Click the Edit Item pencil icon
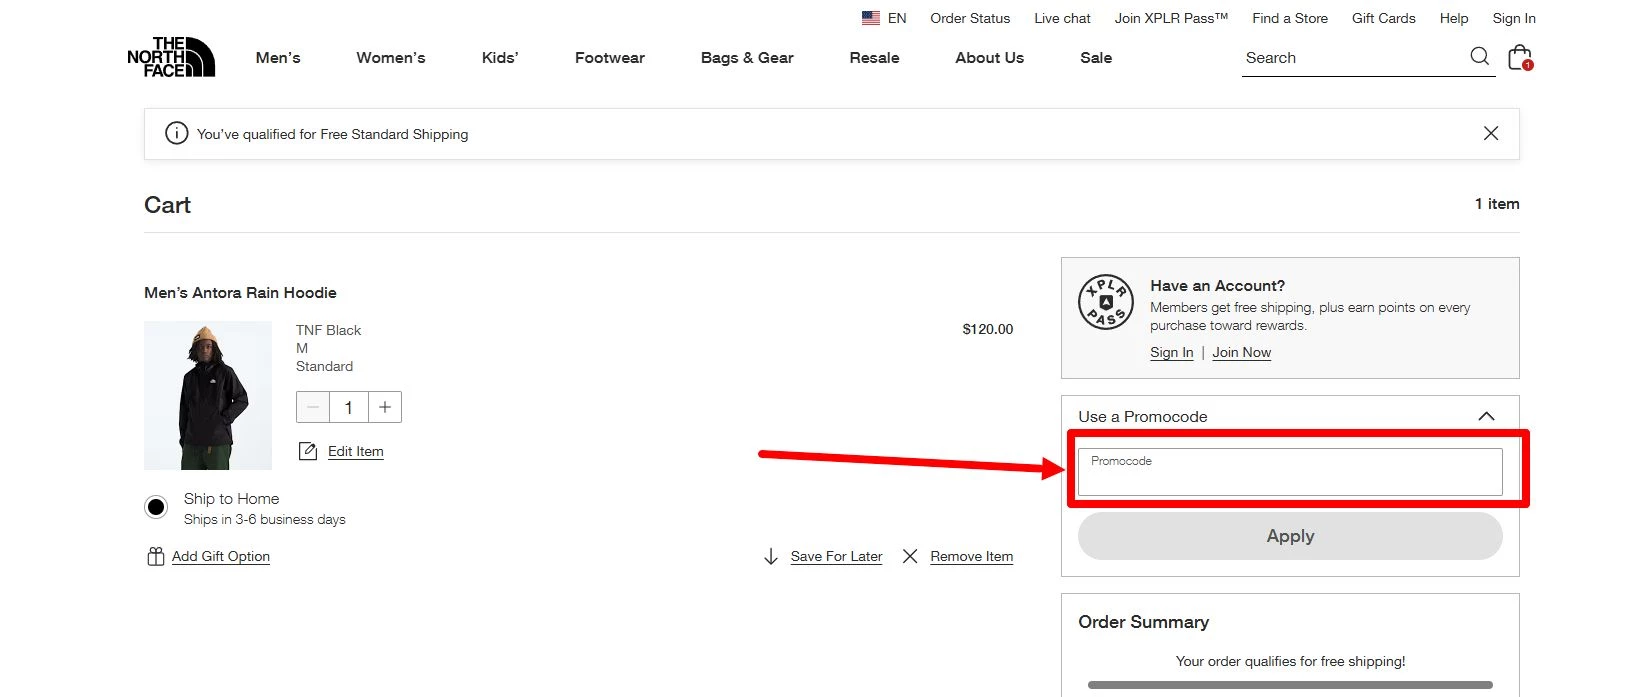1649x697 pixels. coord(308,451)
